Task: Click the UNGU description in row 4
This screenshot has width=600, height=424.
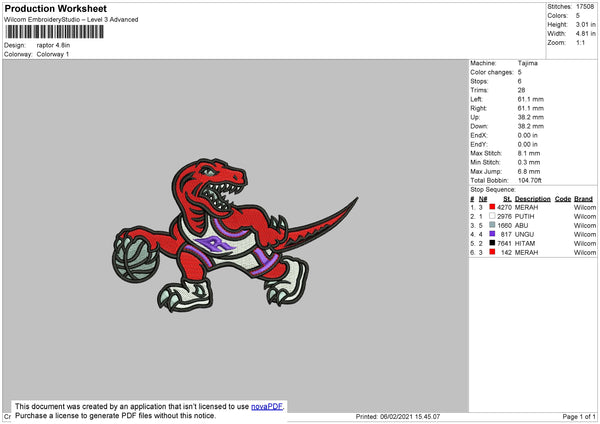Action: (524, 234)
